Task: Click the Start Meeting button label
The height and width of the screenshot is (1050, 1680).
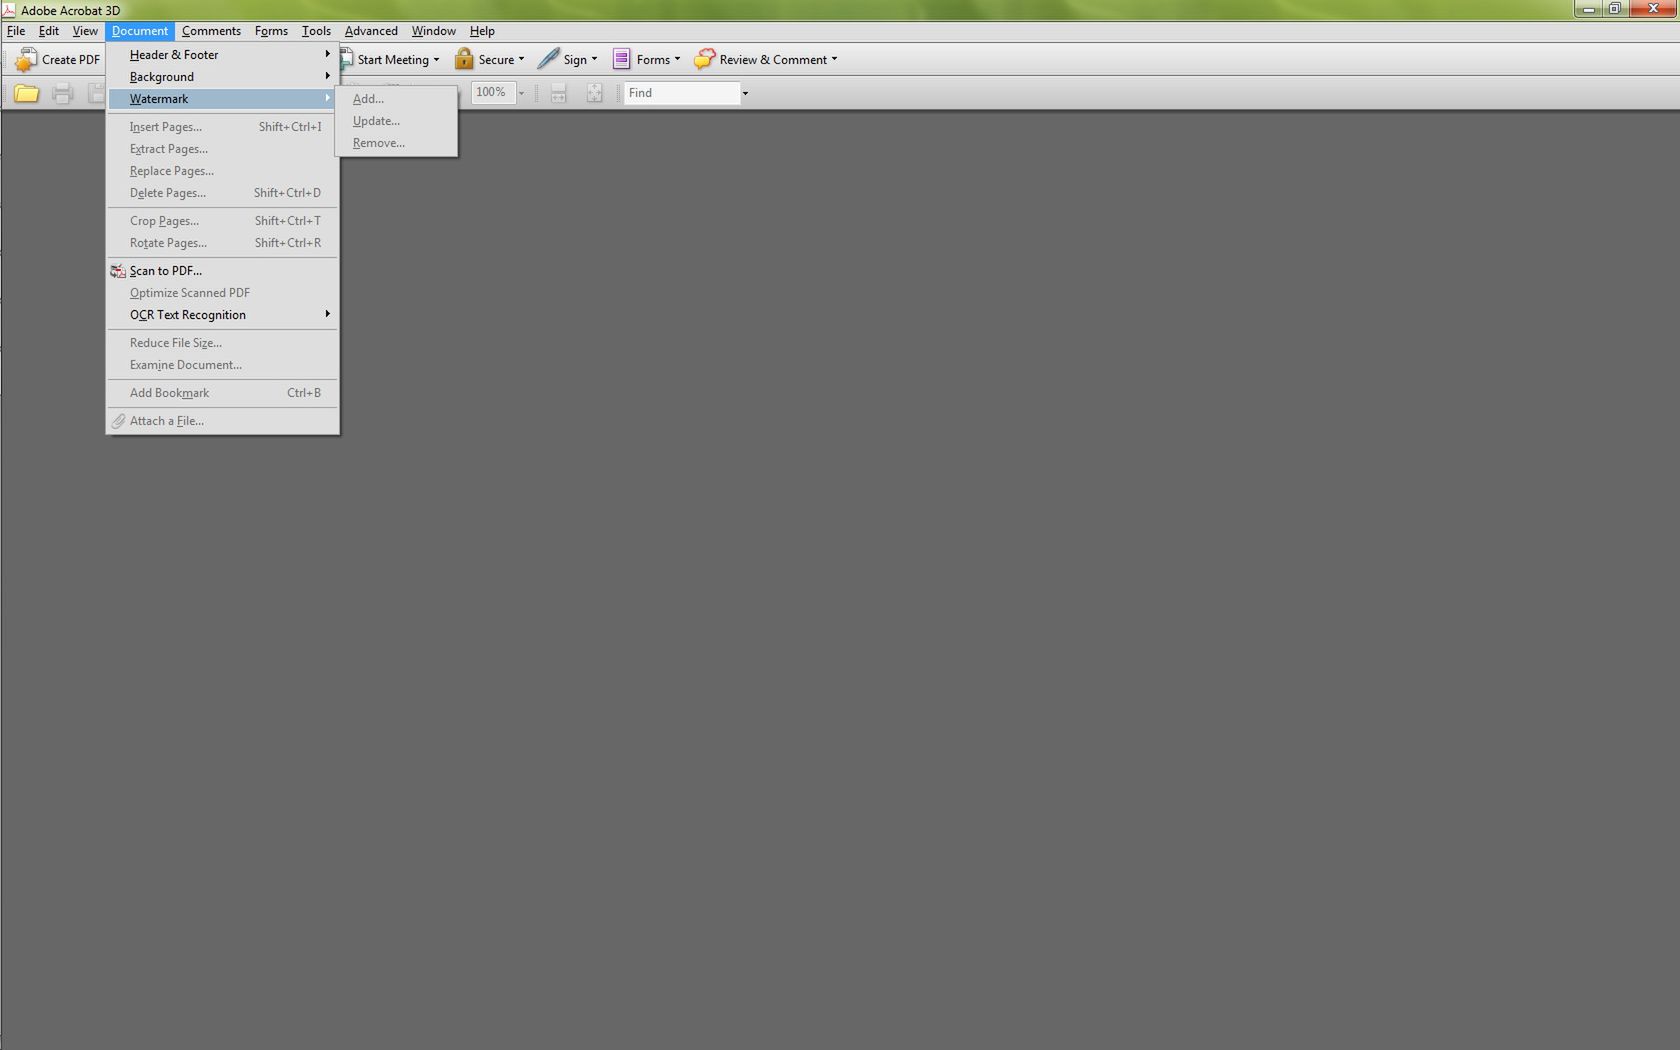Action: tap(393, 60)
